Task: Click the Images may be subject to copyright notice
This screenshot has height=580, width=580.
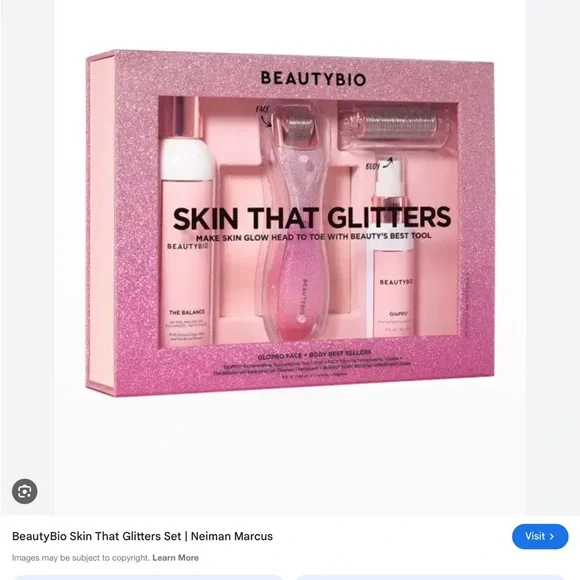Action: click(81, 557)
